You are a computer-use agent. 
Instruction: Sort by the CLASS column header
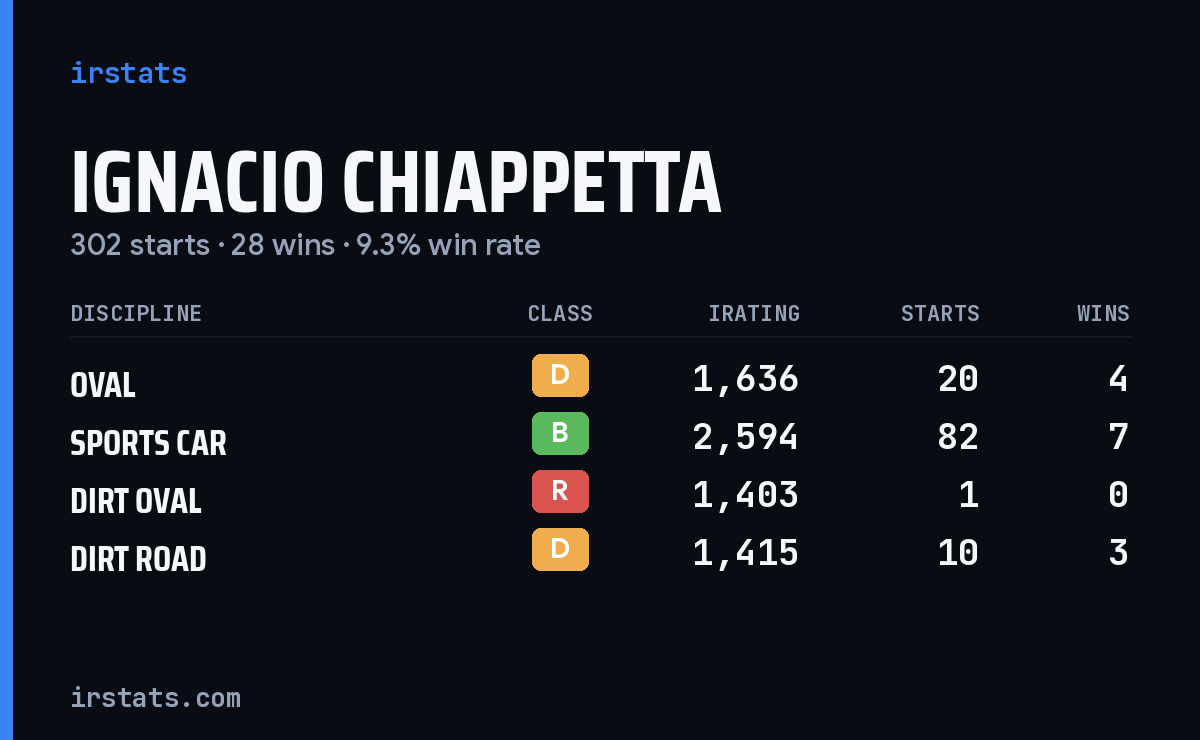coord(560,314)
